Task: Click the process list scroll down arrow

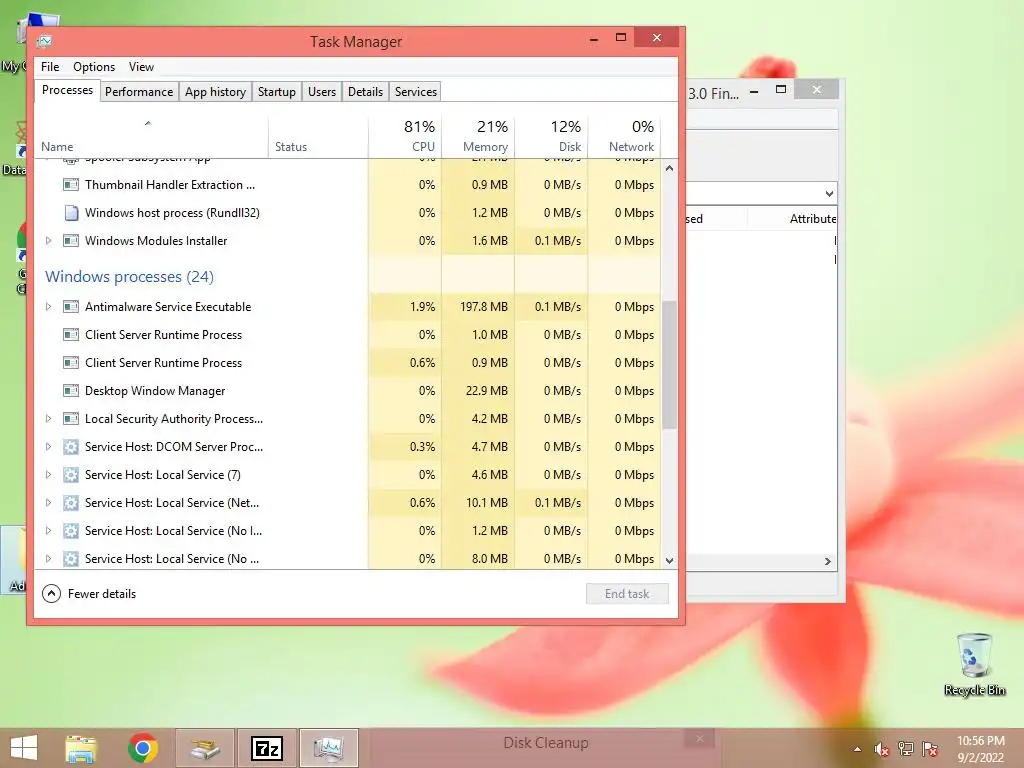Action: 669,560
